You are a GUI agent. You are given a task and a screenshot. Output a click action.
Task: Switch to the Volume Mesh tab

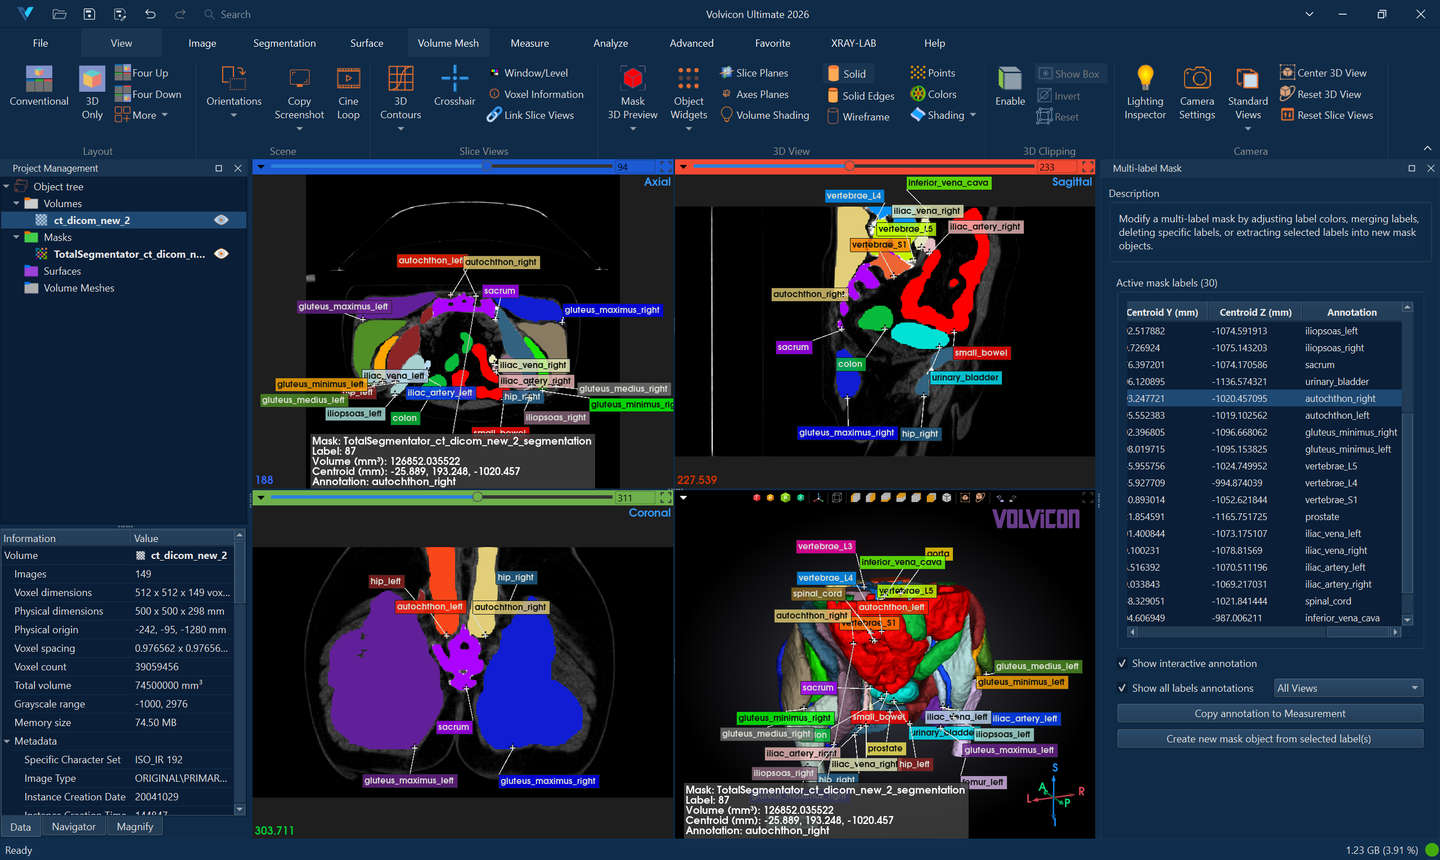tap(448, 43)
